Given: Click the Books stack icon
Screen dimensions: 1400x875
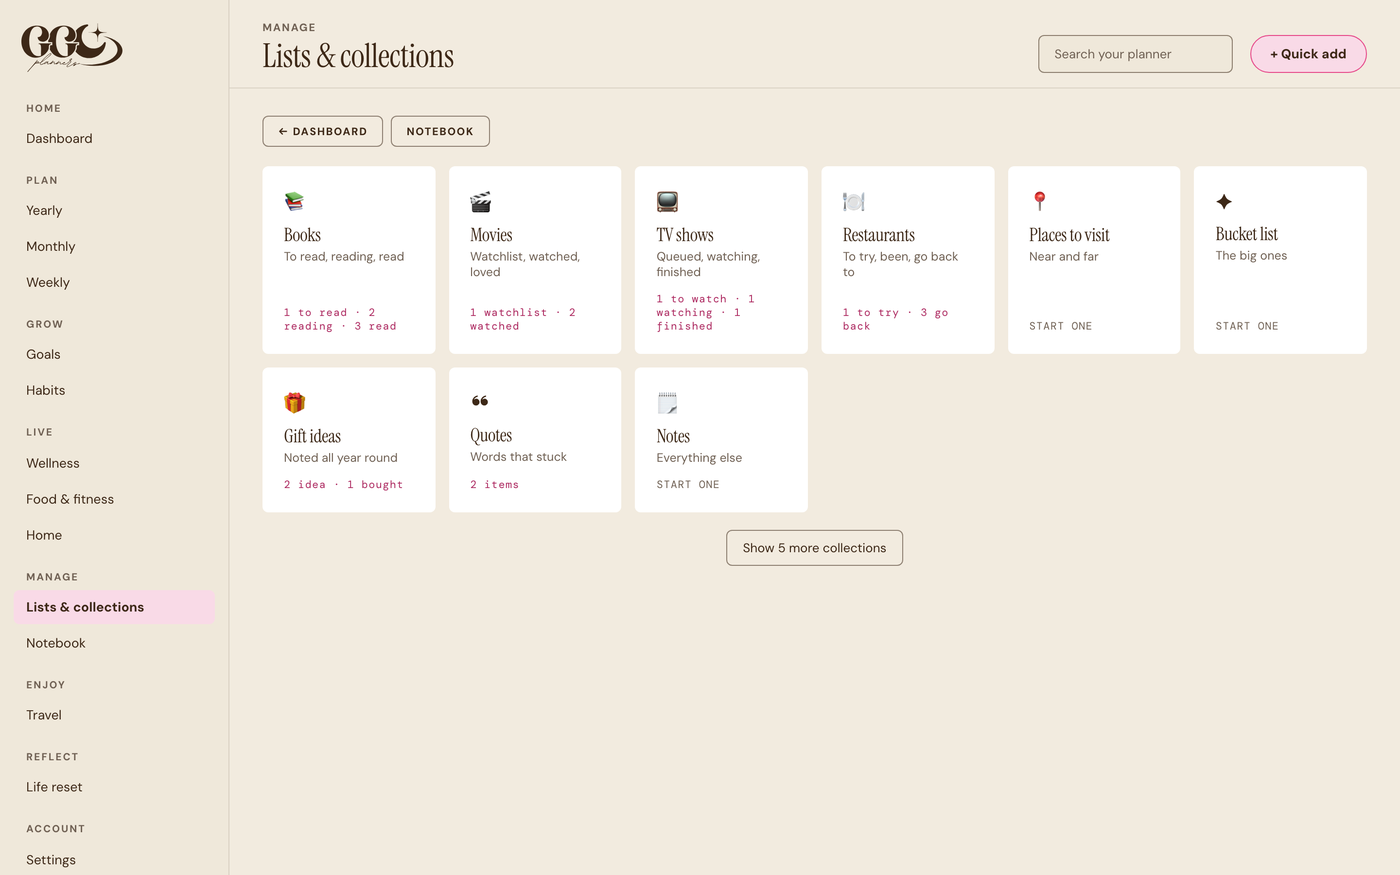Looking at the screenshot, I should click(294, 201).
